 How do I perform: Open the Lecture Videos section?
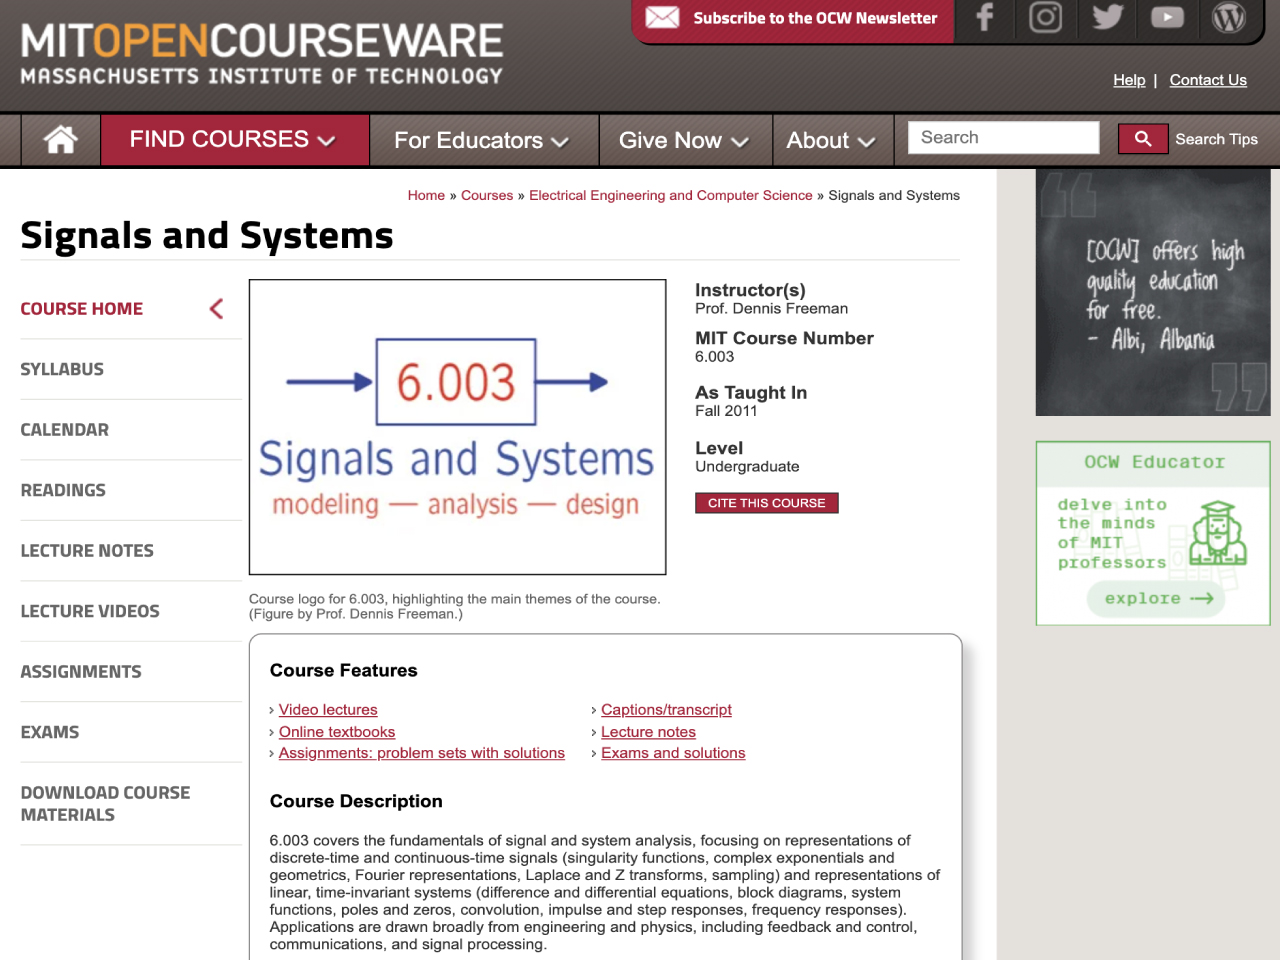pos(90,611)
